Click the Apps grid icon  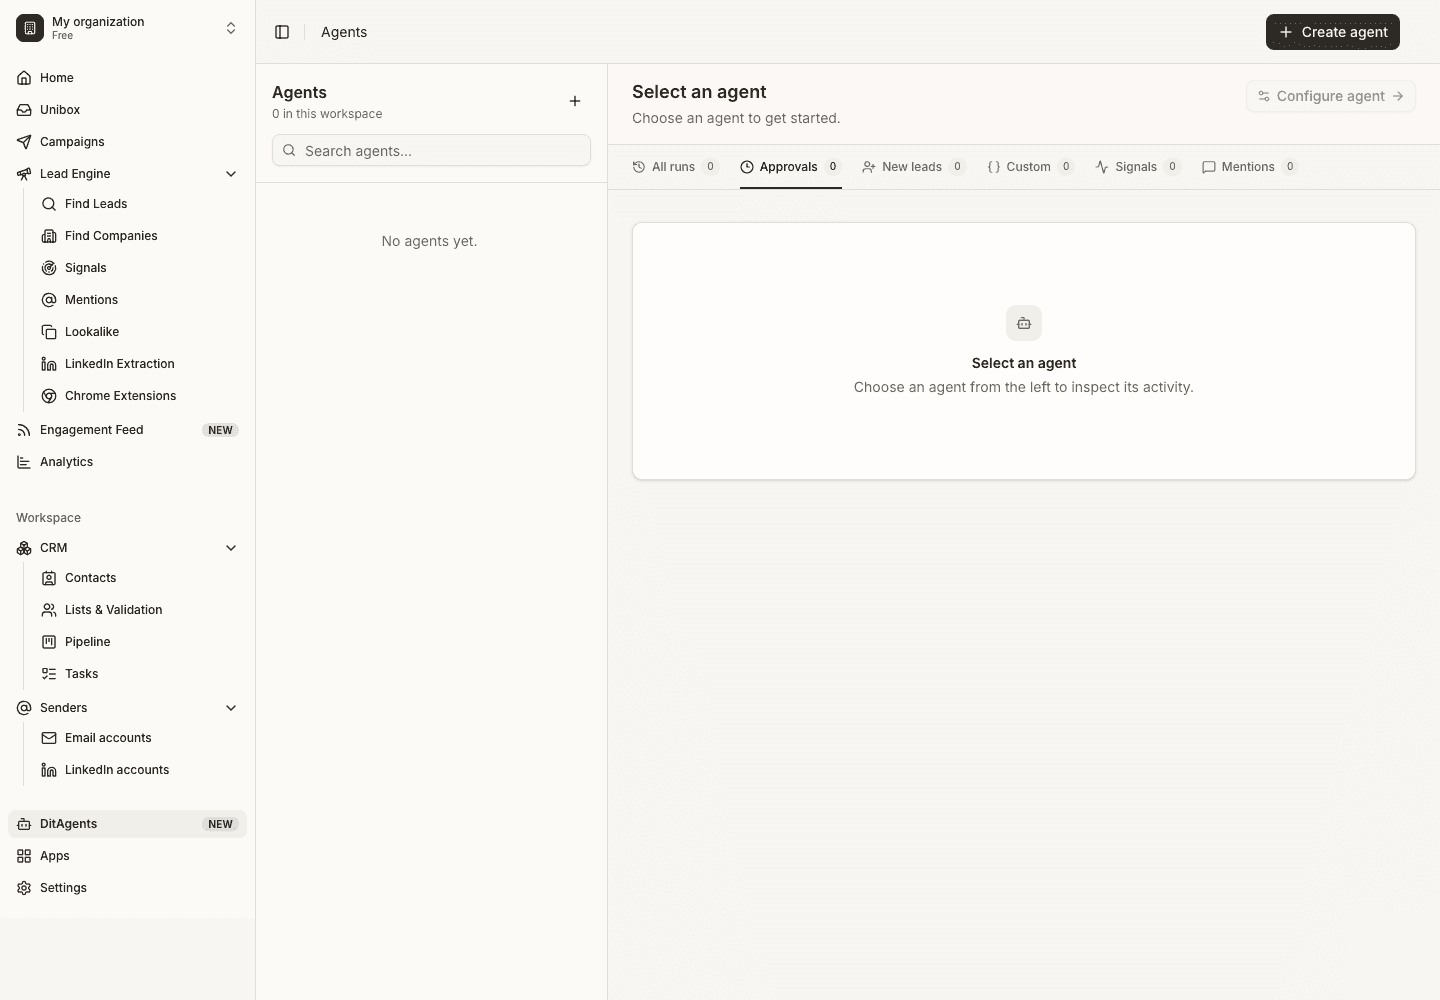24,856
